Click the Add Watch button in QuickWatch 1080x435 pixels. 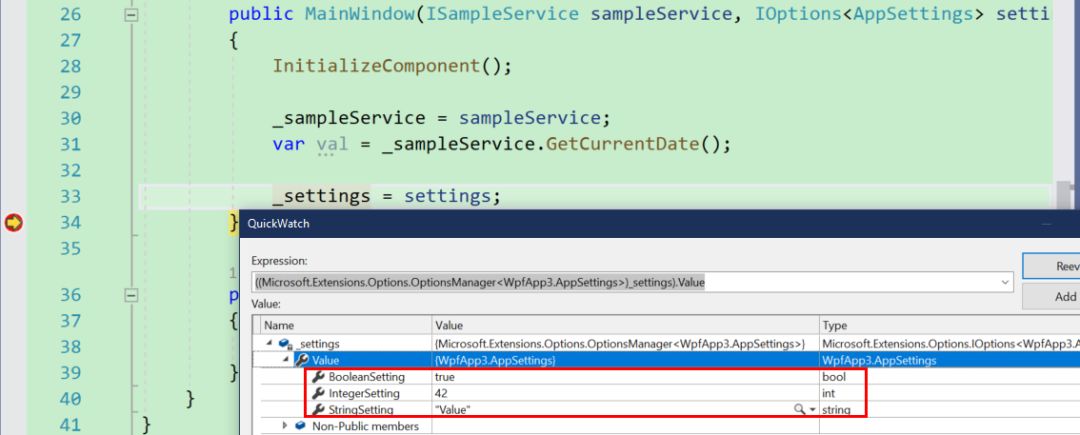point(1051,297)
